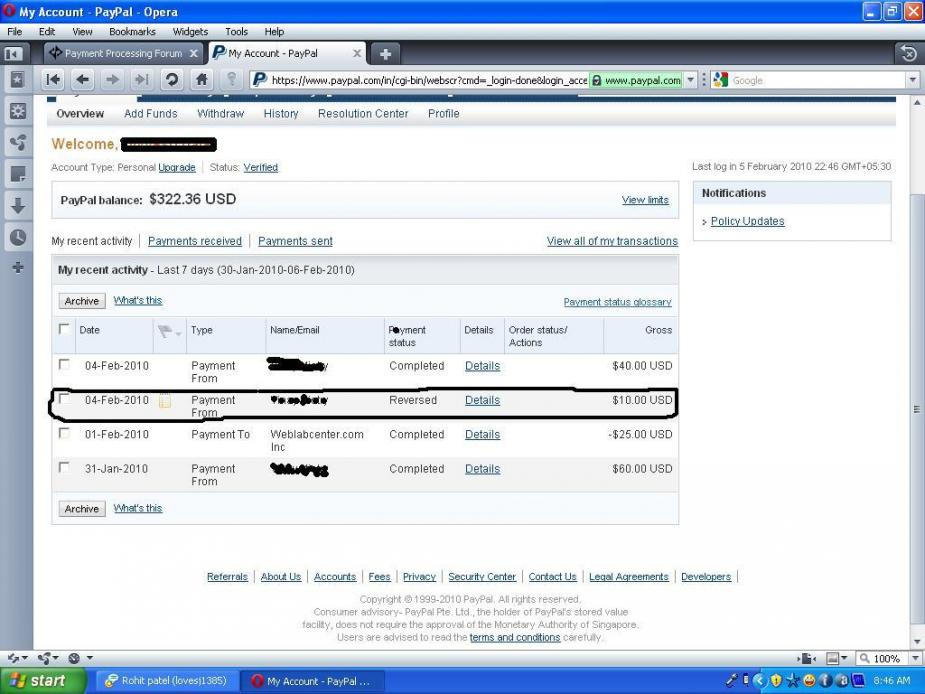Open the Tools menu
This screenshot has width=925, height=694.
[236, 32]
